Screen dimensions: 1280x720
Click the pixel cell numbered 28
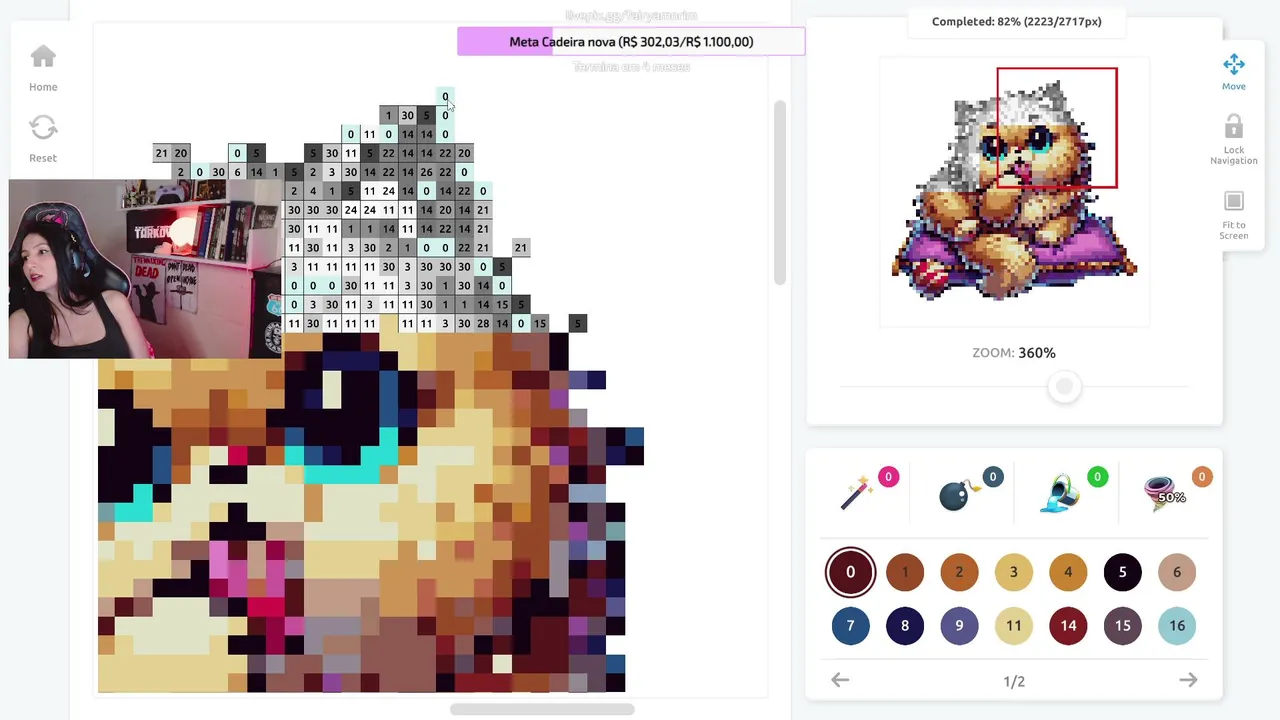[483, 324]
